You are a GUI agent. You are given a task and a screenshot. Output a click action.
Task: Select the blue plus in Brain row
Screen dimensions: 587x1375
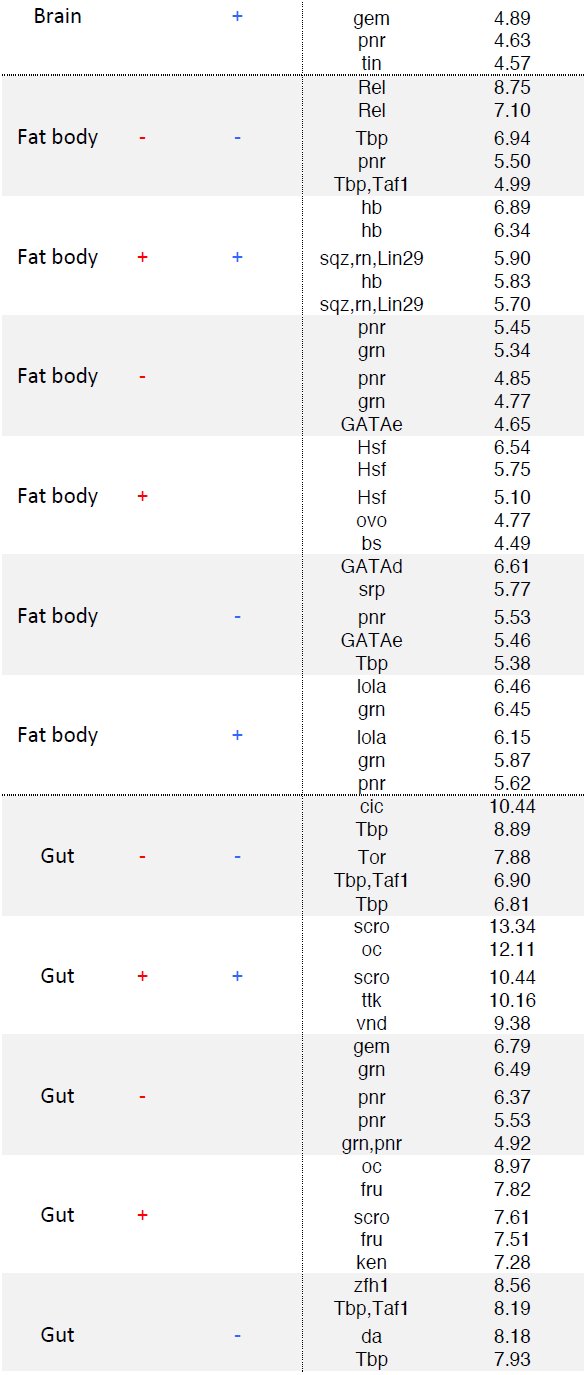pyautogui.click(x=237, y=17)
